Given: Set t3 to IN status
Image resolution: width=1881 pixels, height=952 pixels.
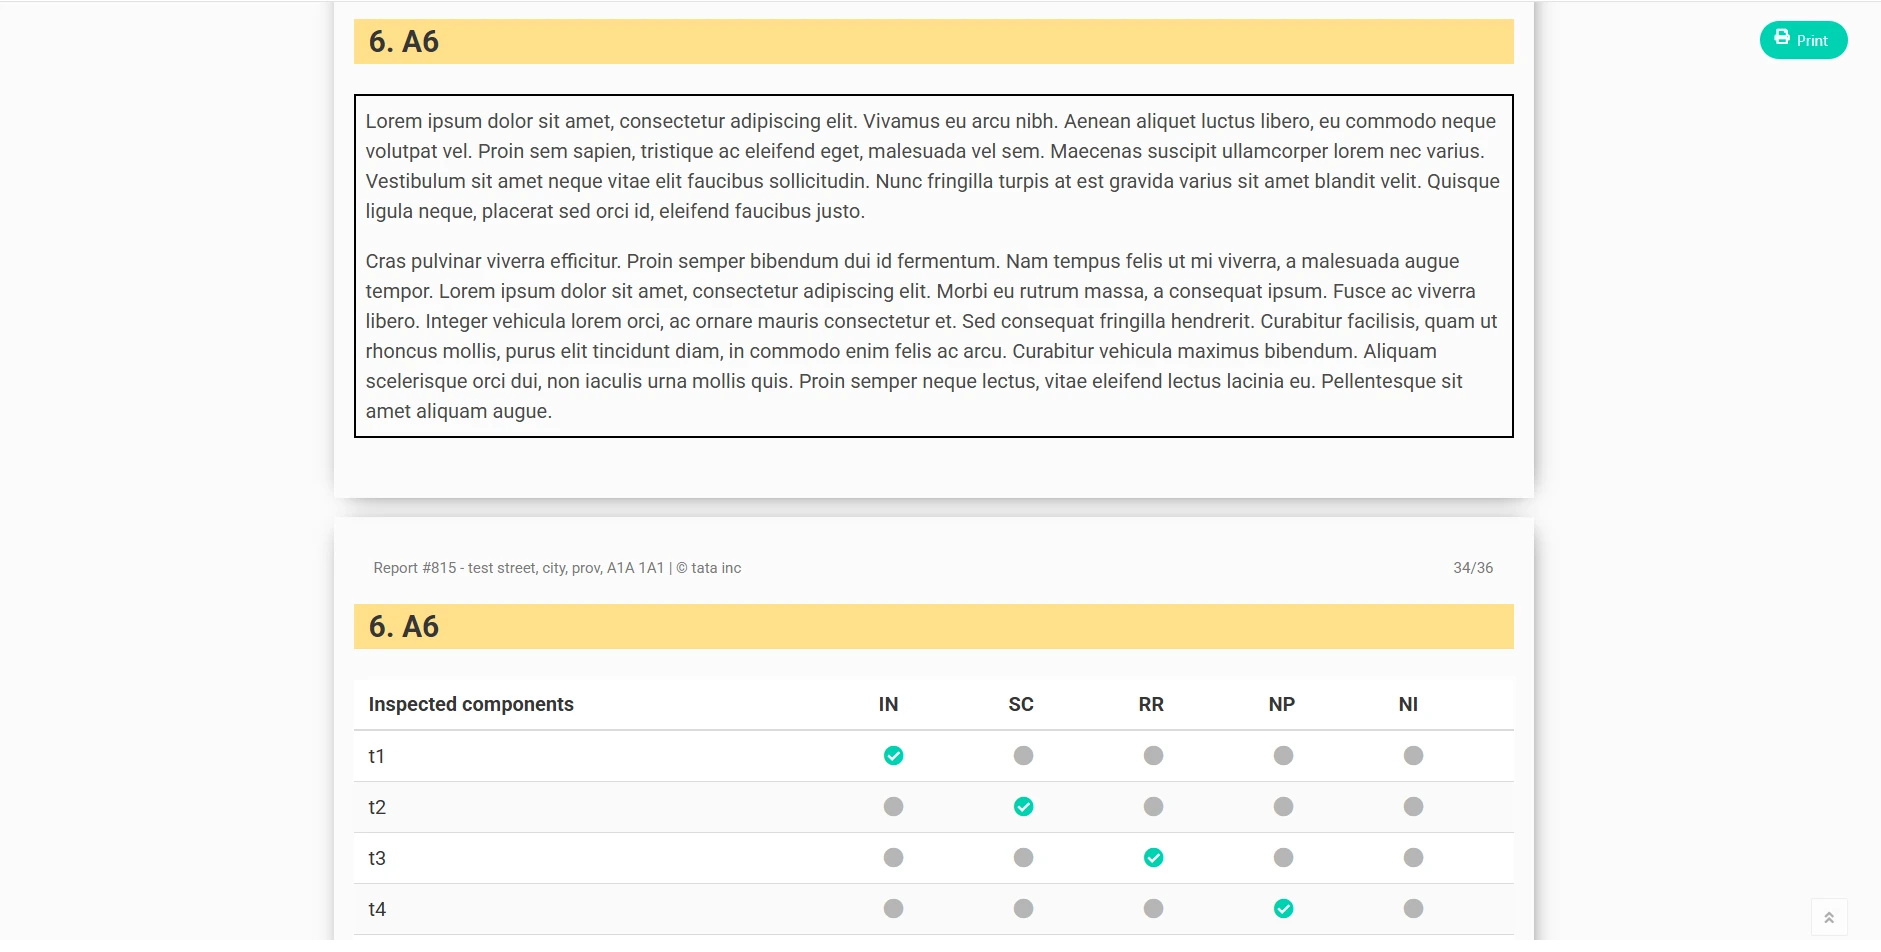Looking at the screenshot, I should point(893,858).
